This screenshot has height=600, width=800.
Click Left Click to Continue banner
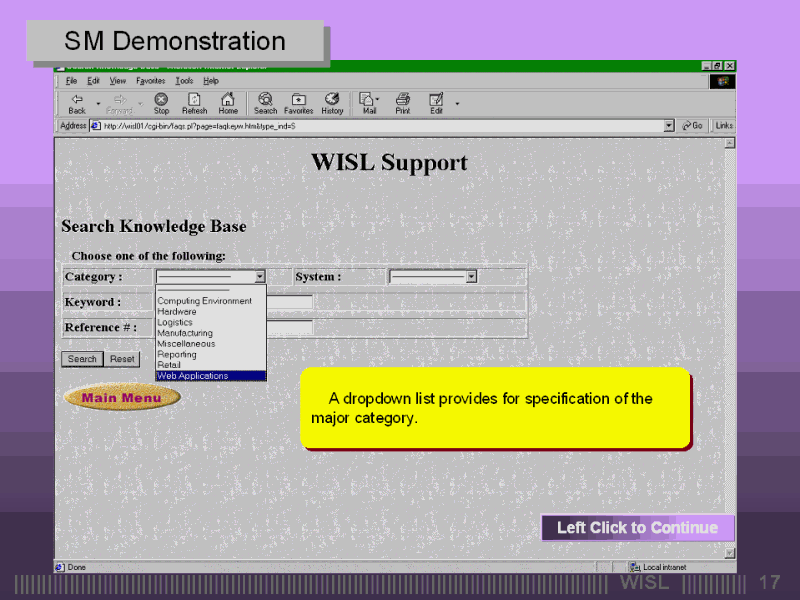tap(637, 528)
